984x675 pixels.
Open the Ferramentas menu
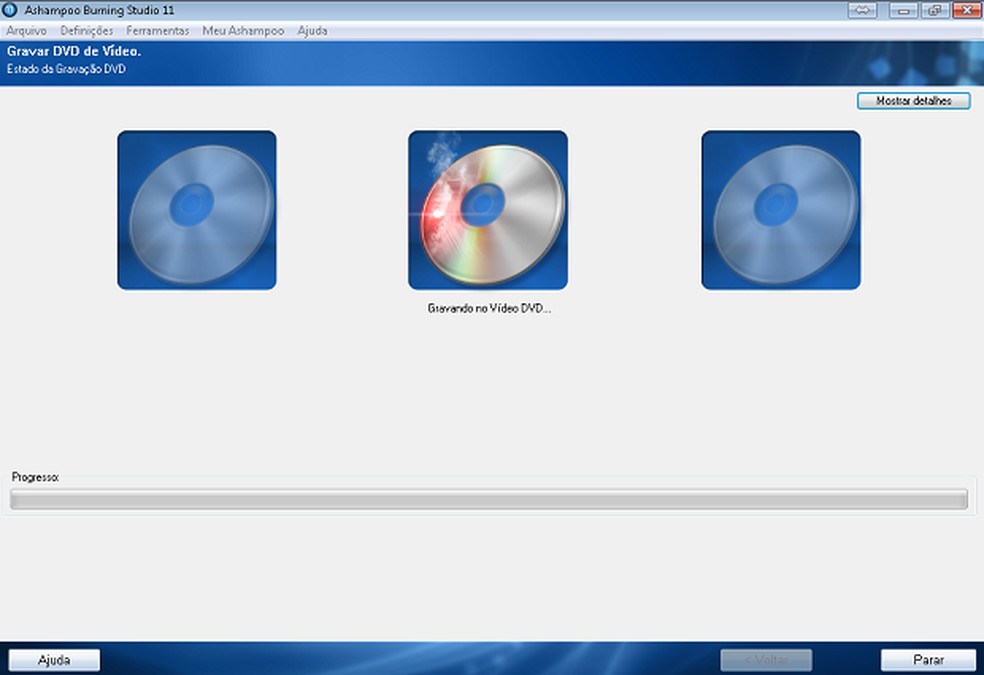(x=158, y=31)
